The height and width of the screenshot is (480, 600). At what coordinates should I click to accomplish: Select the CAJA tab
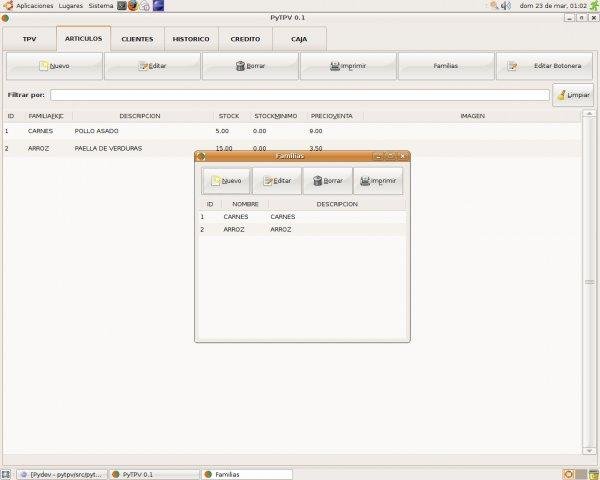[299, 39]
